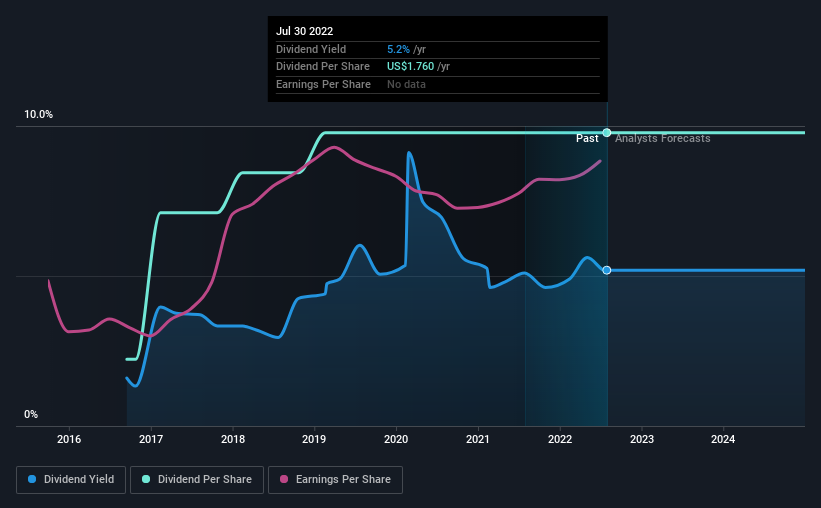Click the 2018 year tick label
Viewport: 821px width, 508px height.
233,439
